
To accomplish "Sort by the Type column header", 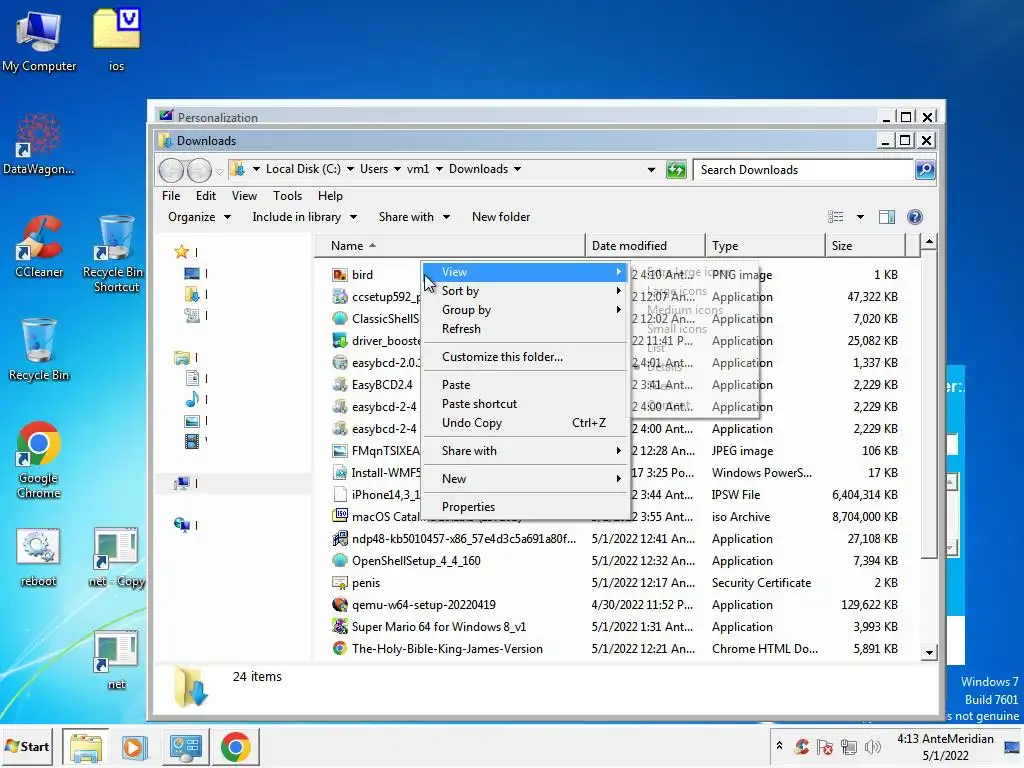I will click(765, 246).
